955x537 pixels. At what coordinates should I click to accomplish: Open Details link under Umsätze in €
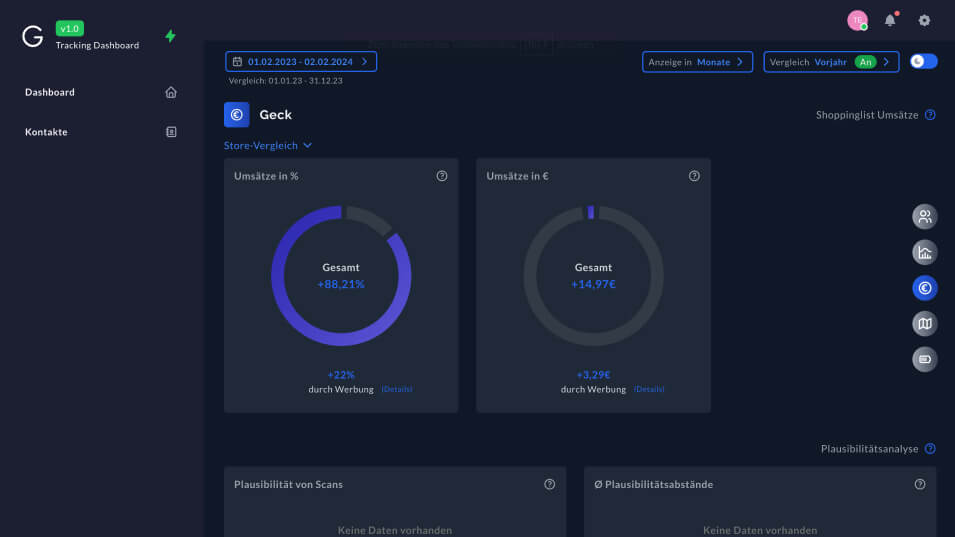(x=649, y=389)
